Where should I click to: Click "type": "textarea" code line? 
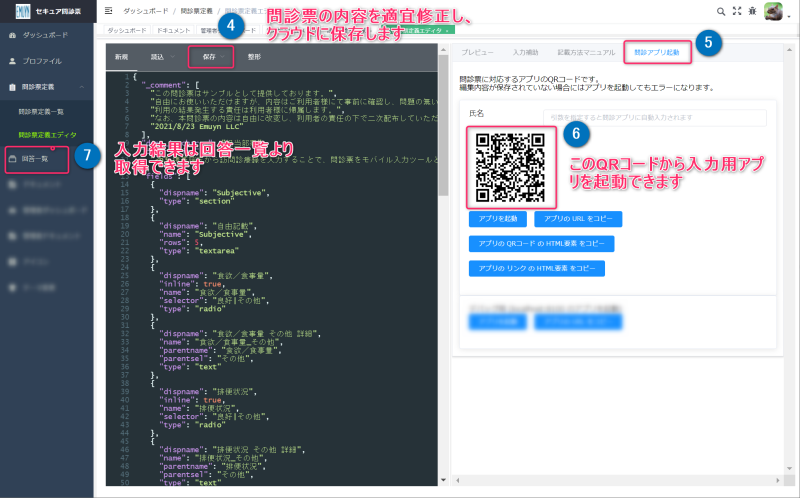click(198, 251)
